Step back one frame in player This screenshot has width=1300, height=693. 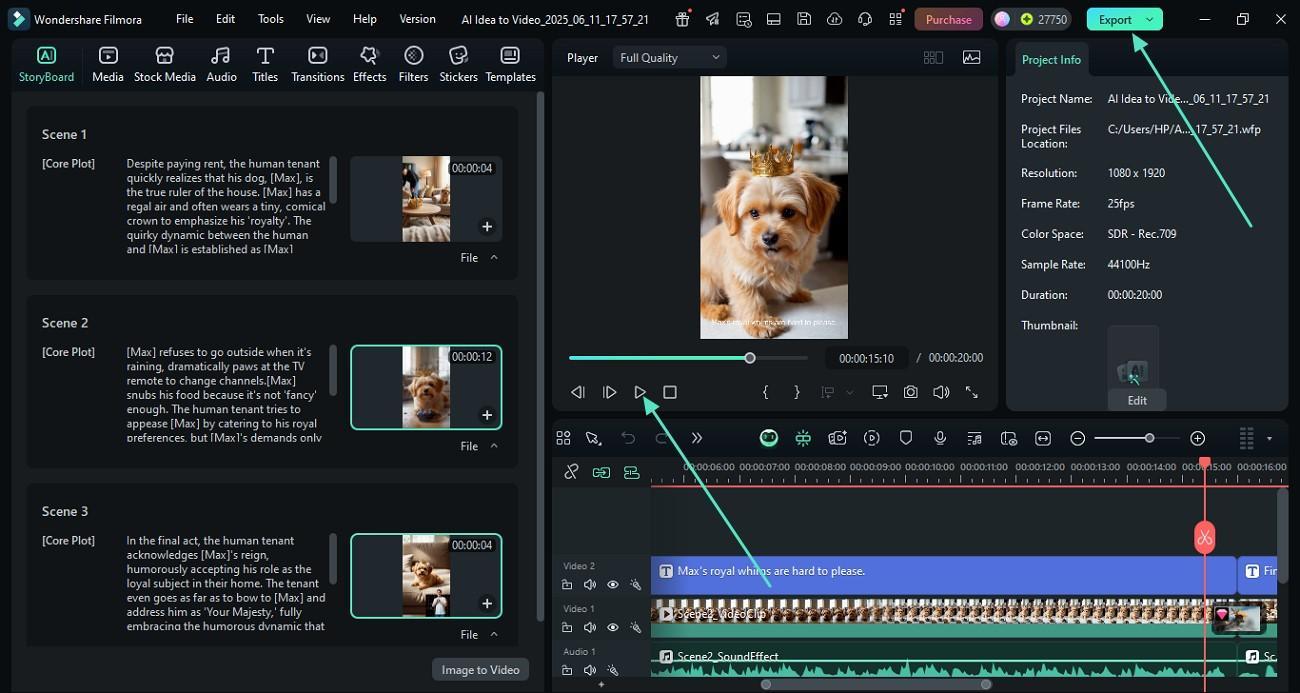(x=578, y=392)
